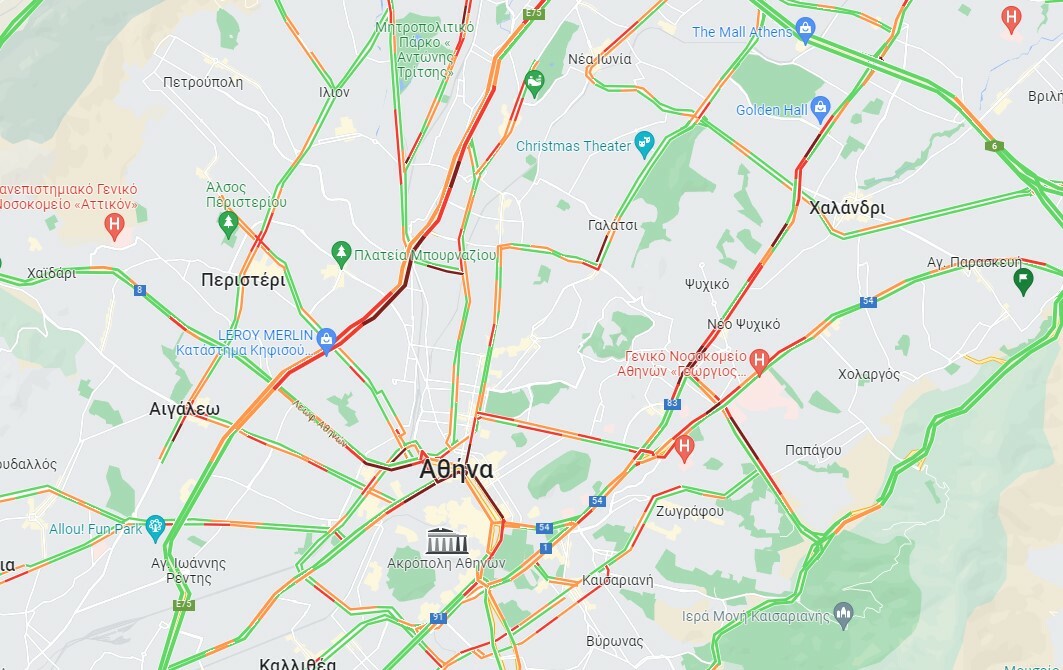Screen dimensions: 1063x670
Task: Click the Αιγάλεω area label
Action: (184, 409)
